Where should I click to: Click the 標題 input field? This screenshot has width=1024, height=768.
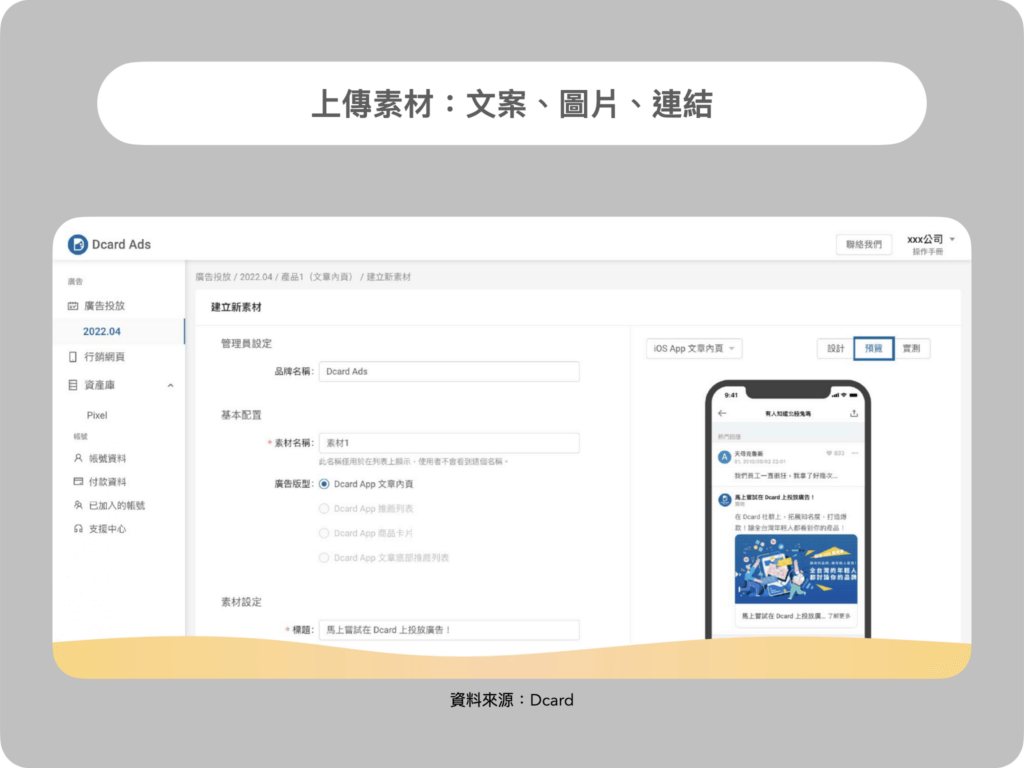pos(449,630)
